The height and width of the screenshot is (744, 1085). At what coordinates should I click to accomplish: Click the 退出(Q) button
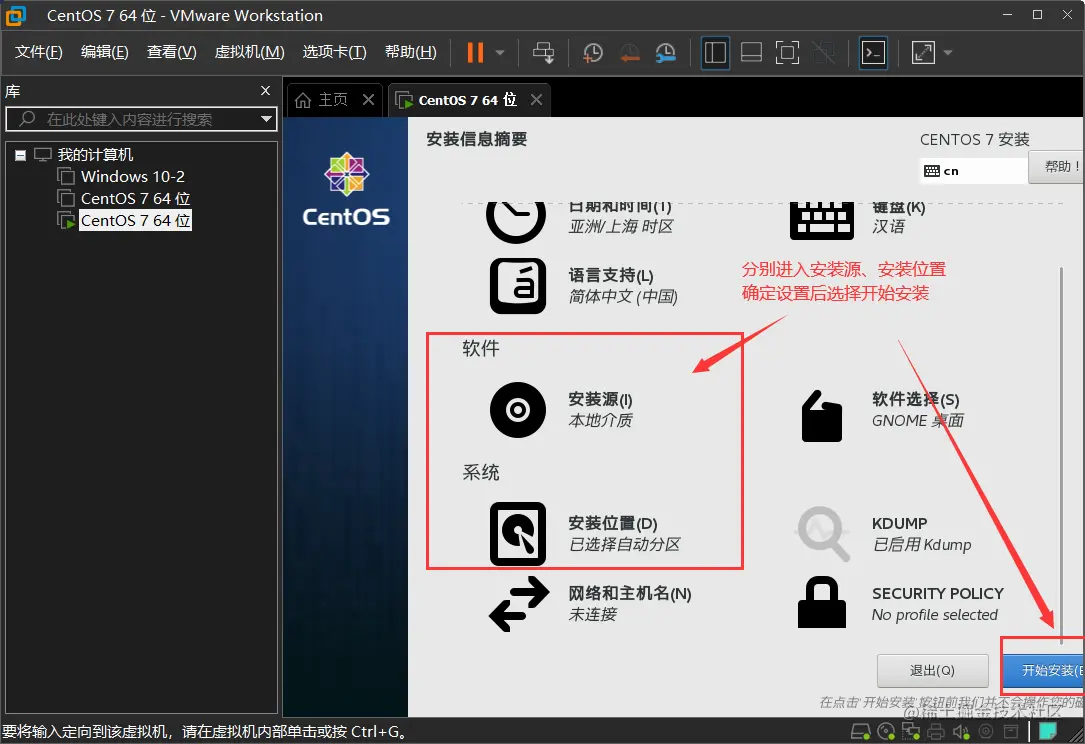pos(932,671)
